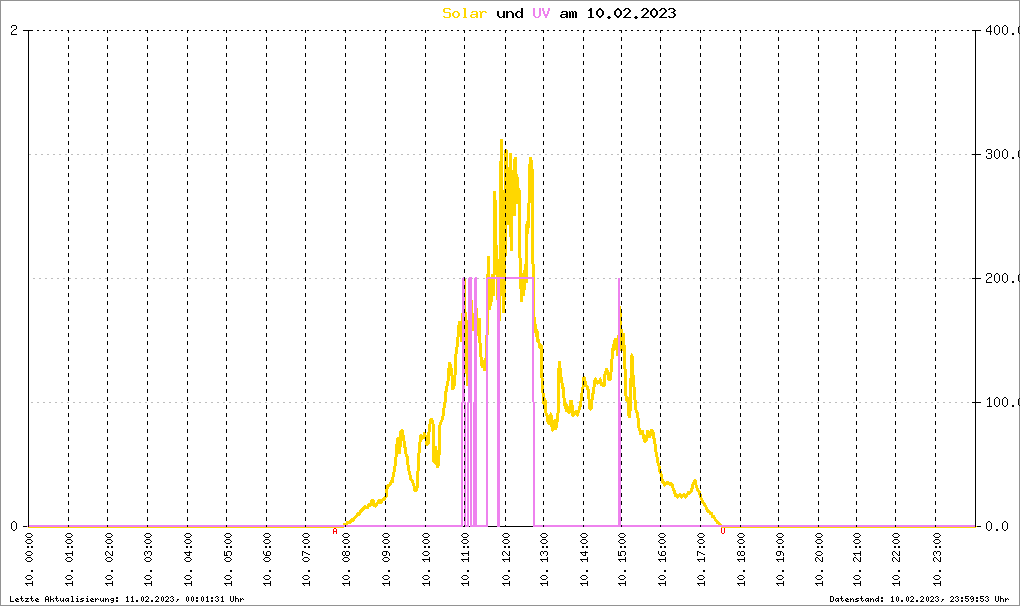This screenshot has height=606, width=1020.
Task: Click the right axis label 200.0
Action: pos(1002,278)
